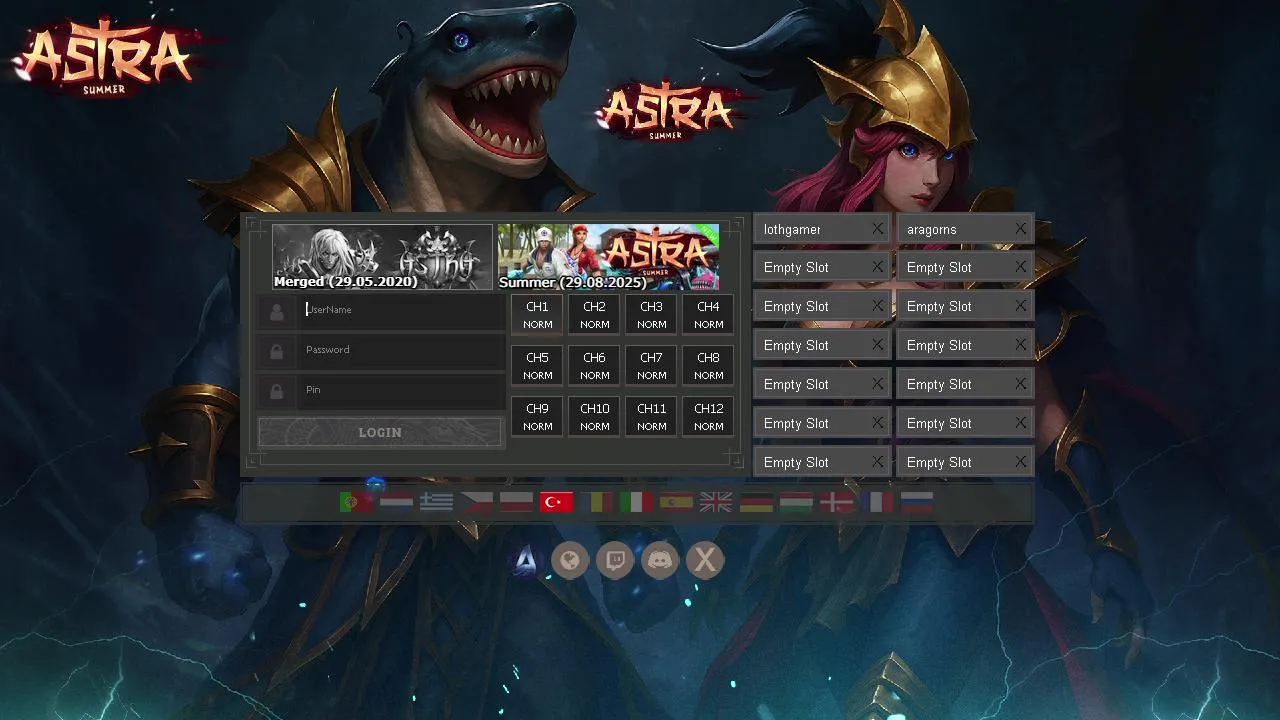Image resolution: width=1280 pixels, height=720 pixels.
Task: Choose channel CH2 NORM
Action: click(594, 314)
